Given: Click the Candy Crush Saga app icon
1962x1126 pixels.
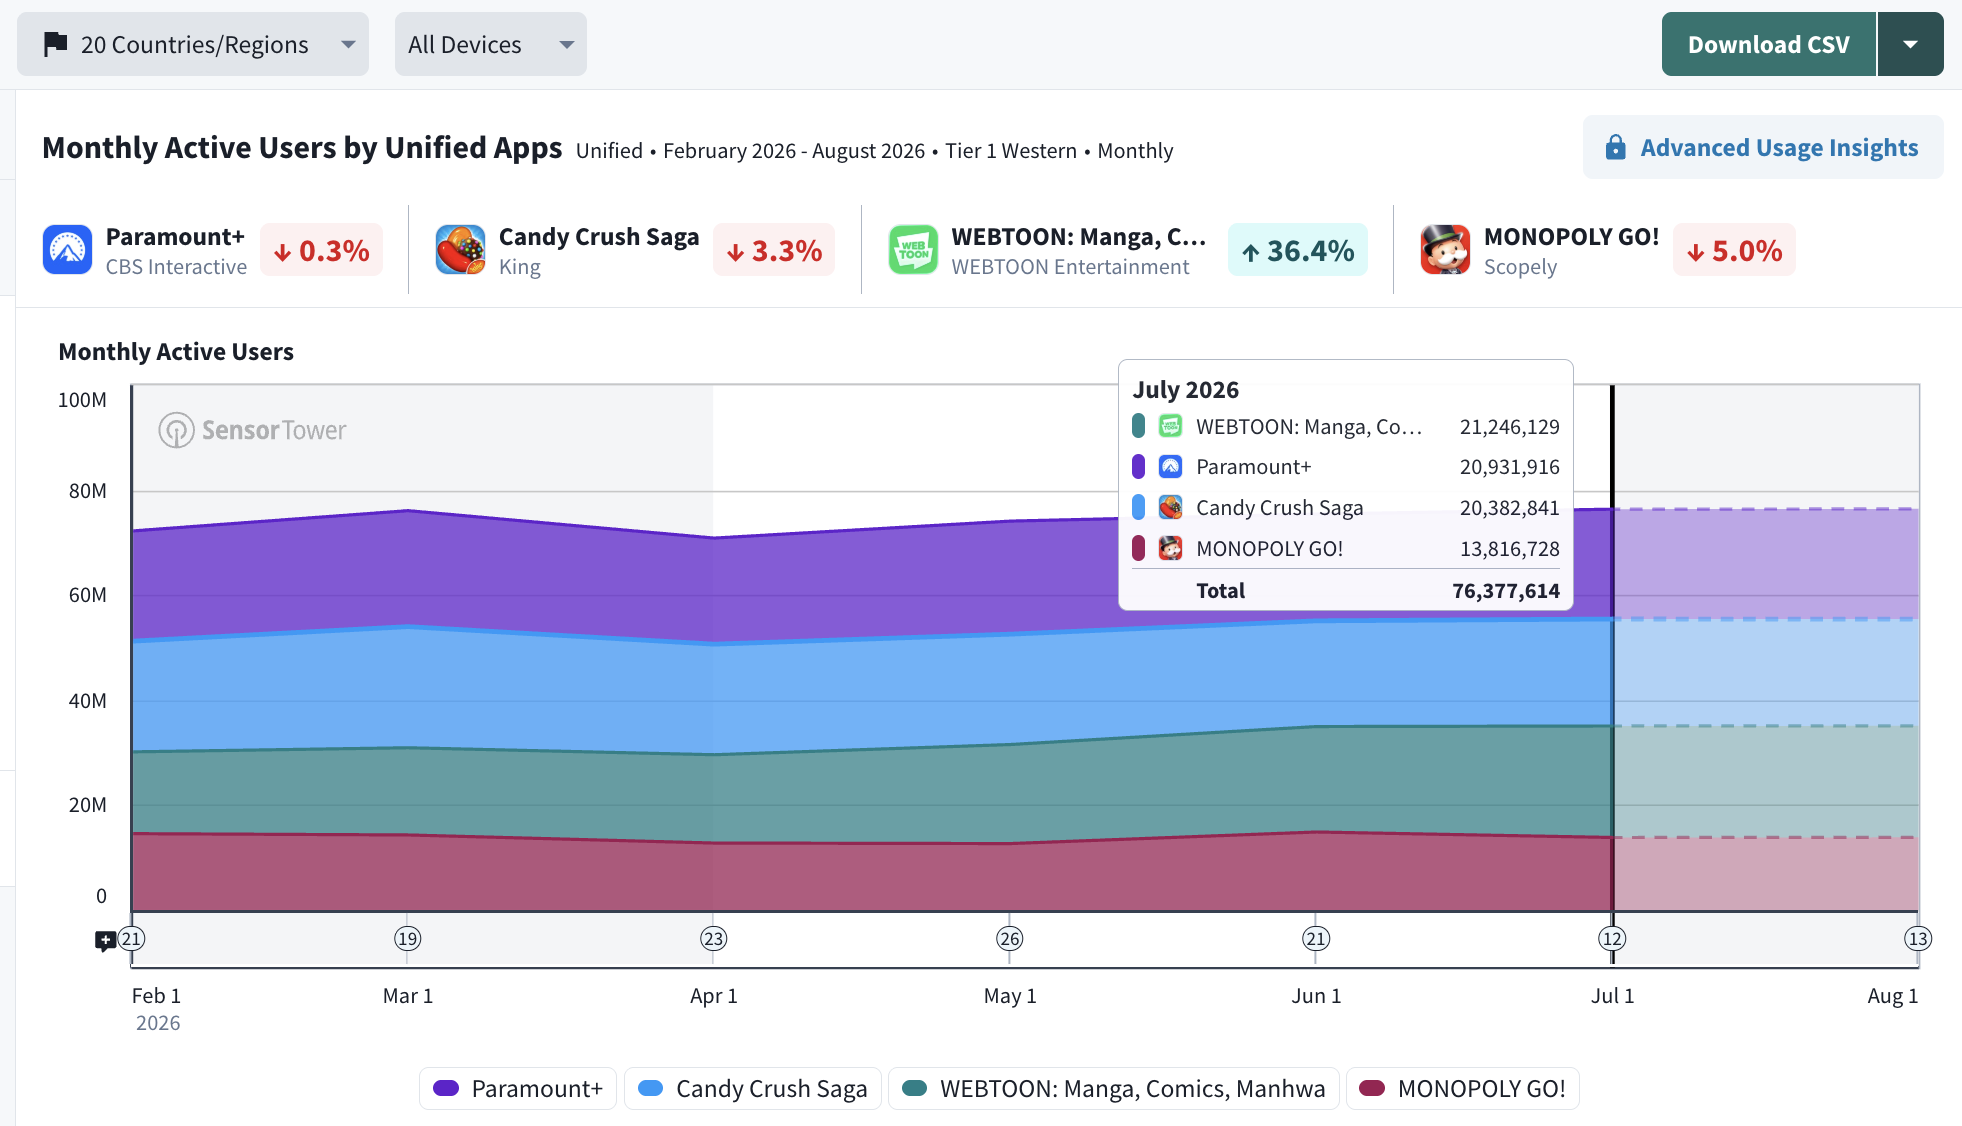Looking at the screenshot, I should coord(460,250).
